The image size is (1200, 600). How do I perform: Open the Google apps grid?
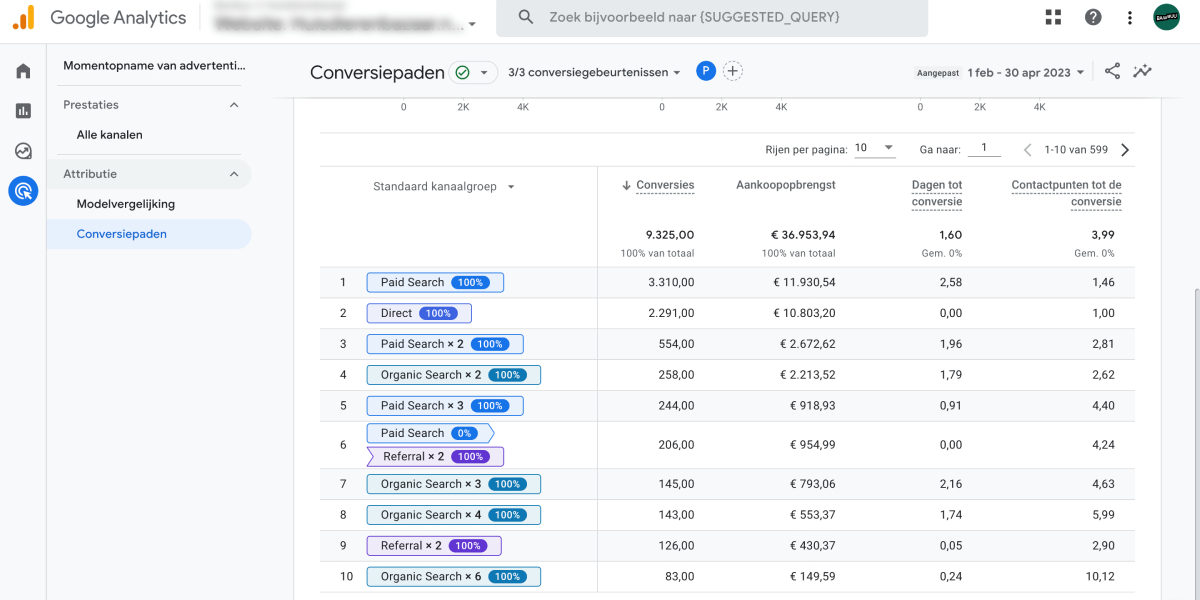tap(1053, 17)
